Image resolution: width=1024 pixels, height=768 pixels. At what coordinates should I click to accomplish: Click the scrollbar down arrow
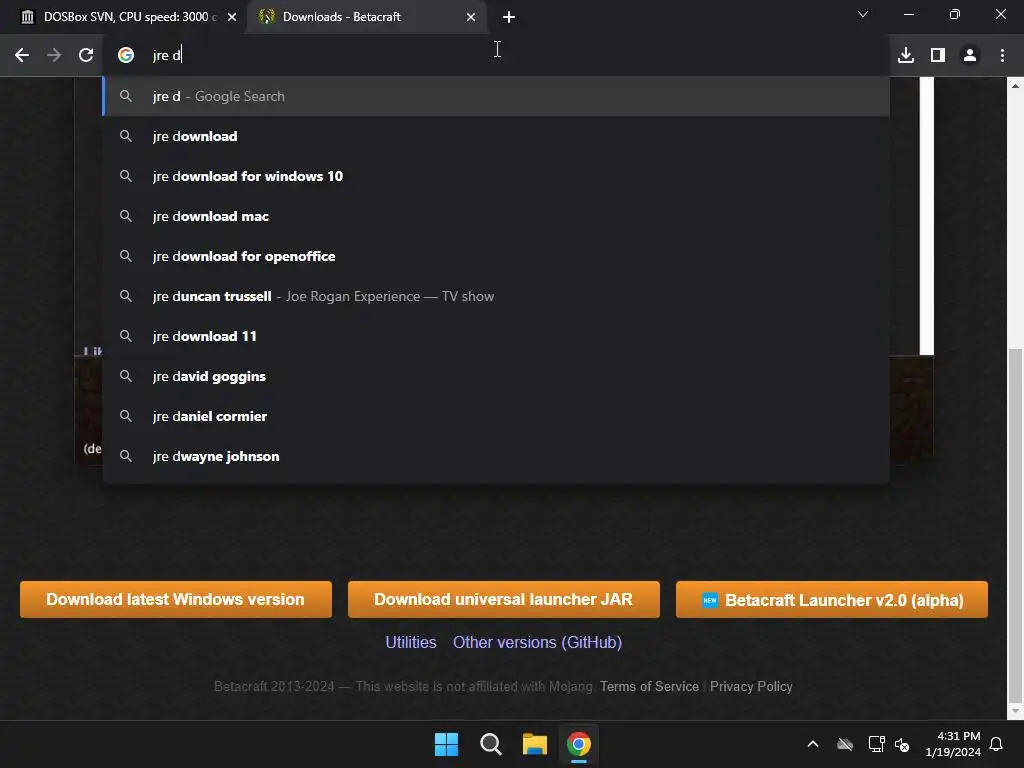[1015, 711]
